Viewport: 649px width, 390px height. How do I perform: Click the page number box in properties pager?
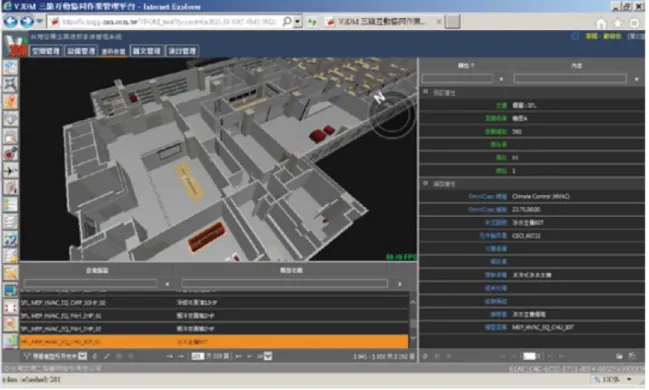pyautogui.click(x=529, y=356)
